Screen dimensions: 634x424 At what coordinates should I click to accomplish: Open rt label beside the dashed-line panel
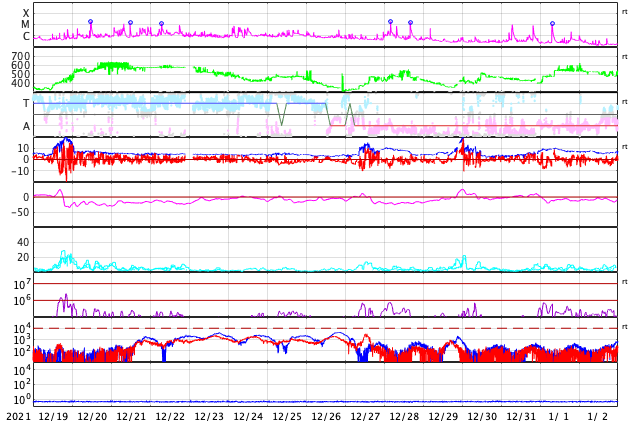point(625,326)
